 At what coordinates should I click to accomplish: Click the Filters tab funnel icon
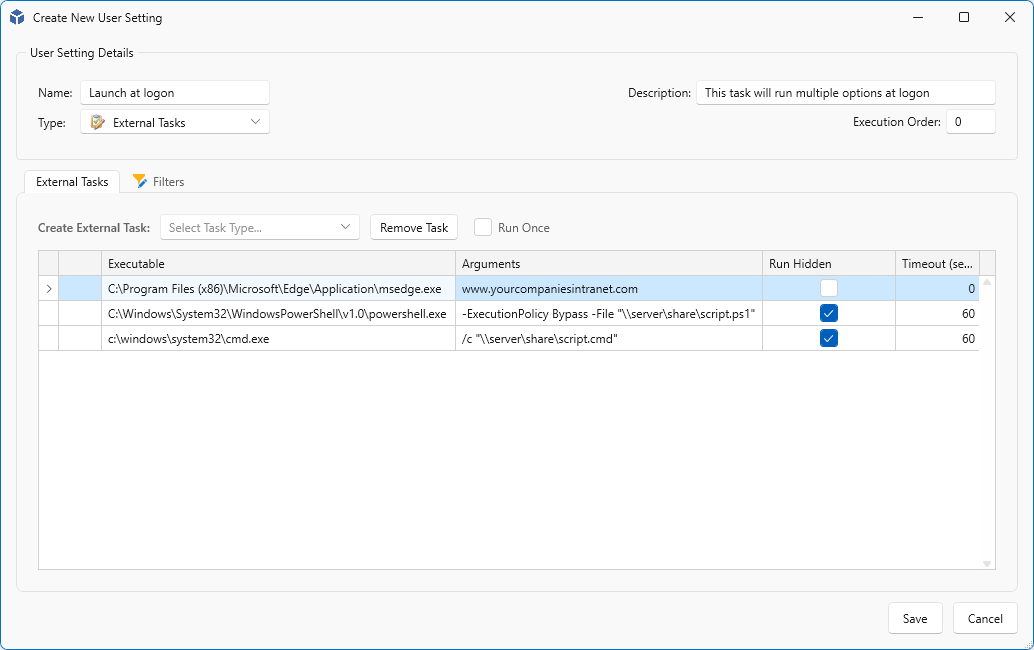140,181
